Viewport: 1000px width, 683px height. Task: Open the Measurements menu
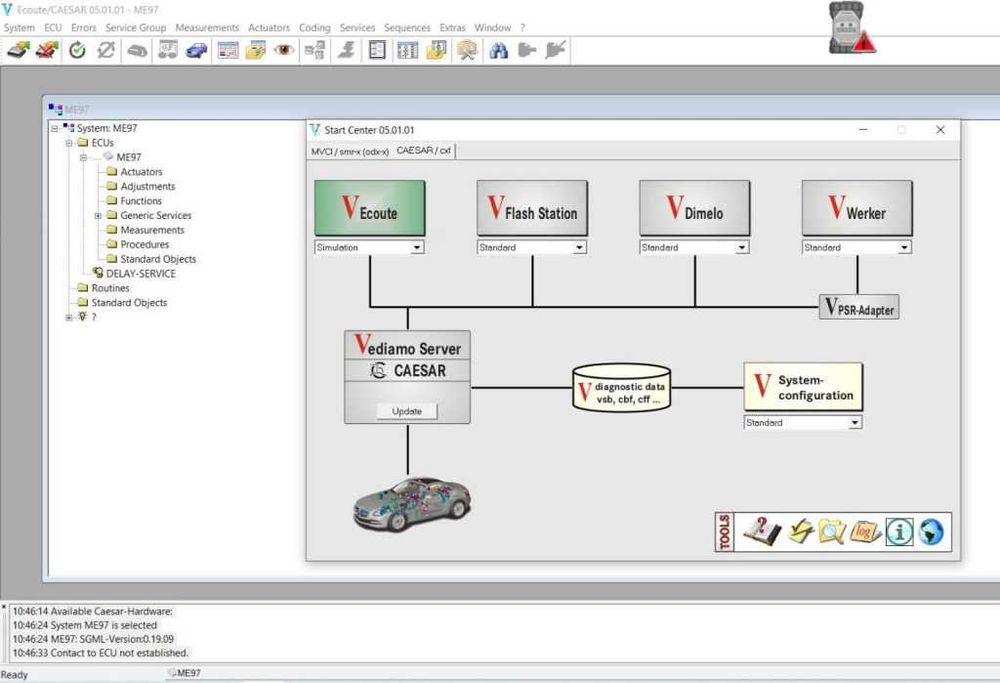pyautogui.click(x=207, y=27)
